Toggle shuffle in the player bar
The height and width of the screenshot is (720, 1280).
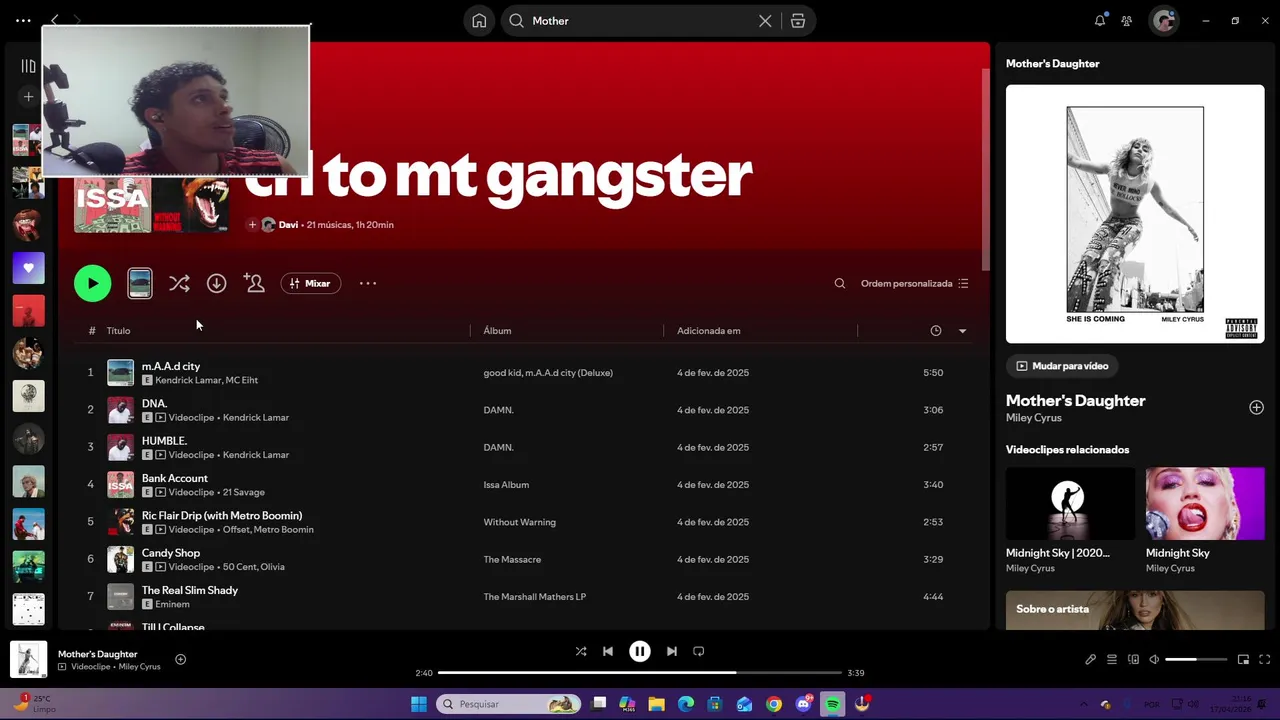click(581, 651)
